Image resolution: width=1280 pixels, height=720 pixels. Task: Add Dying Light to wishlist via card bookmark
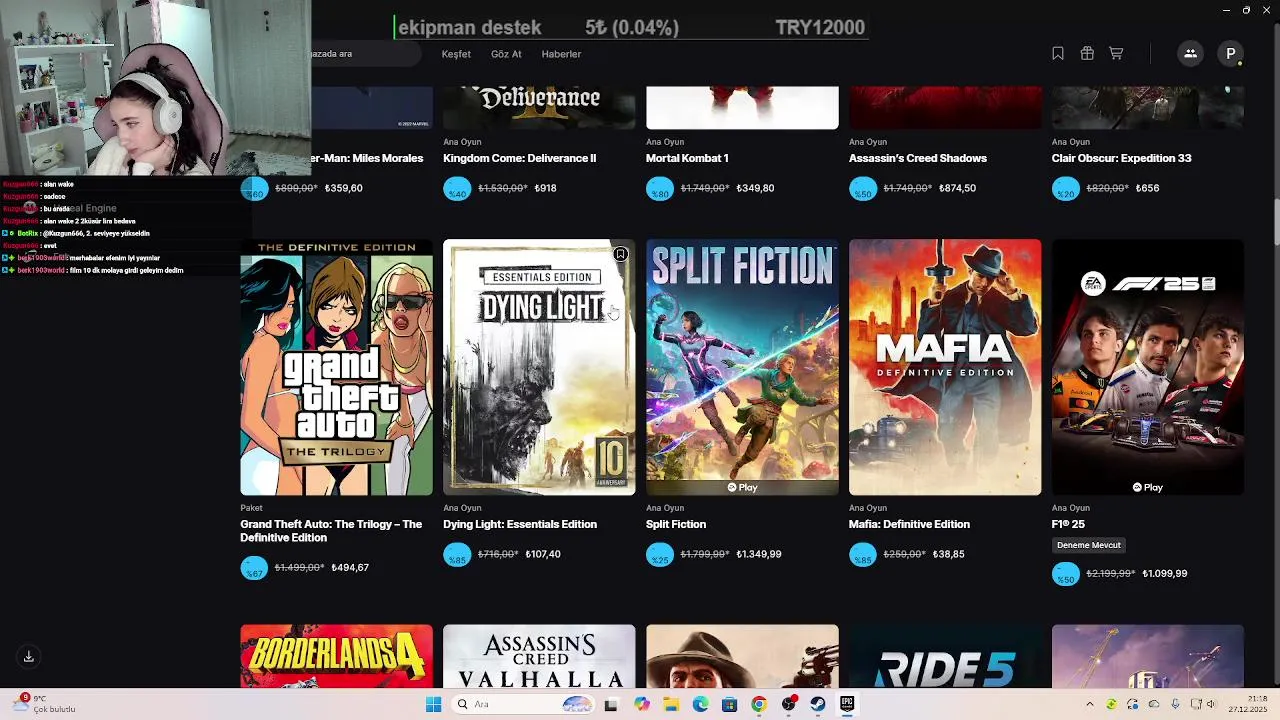point(620,254)
